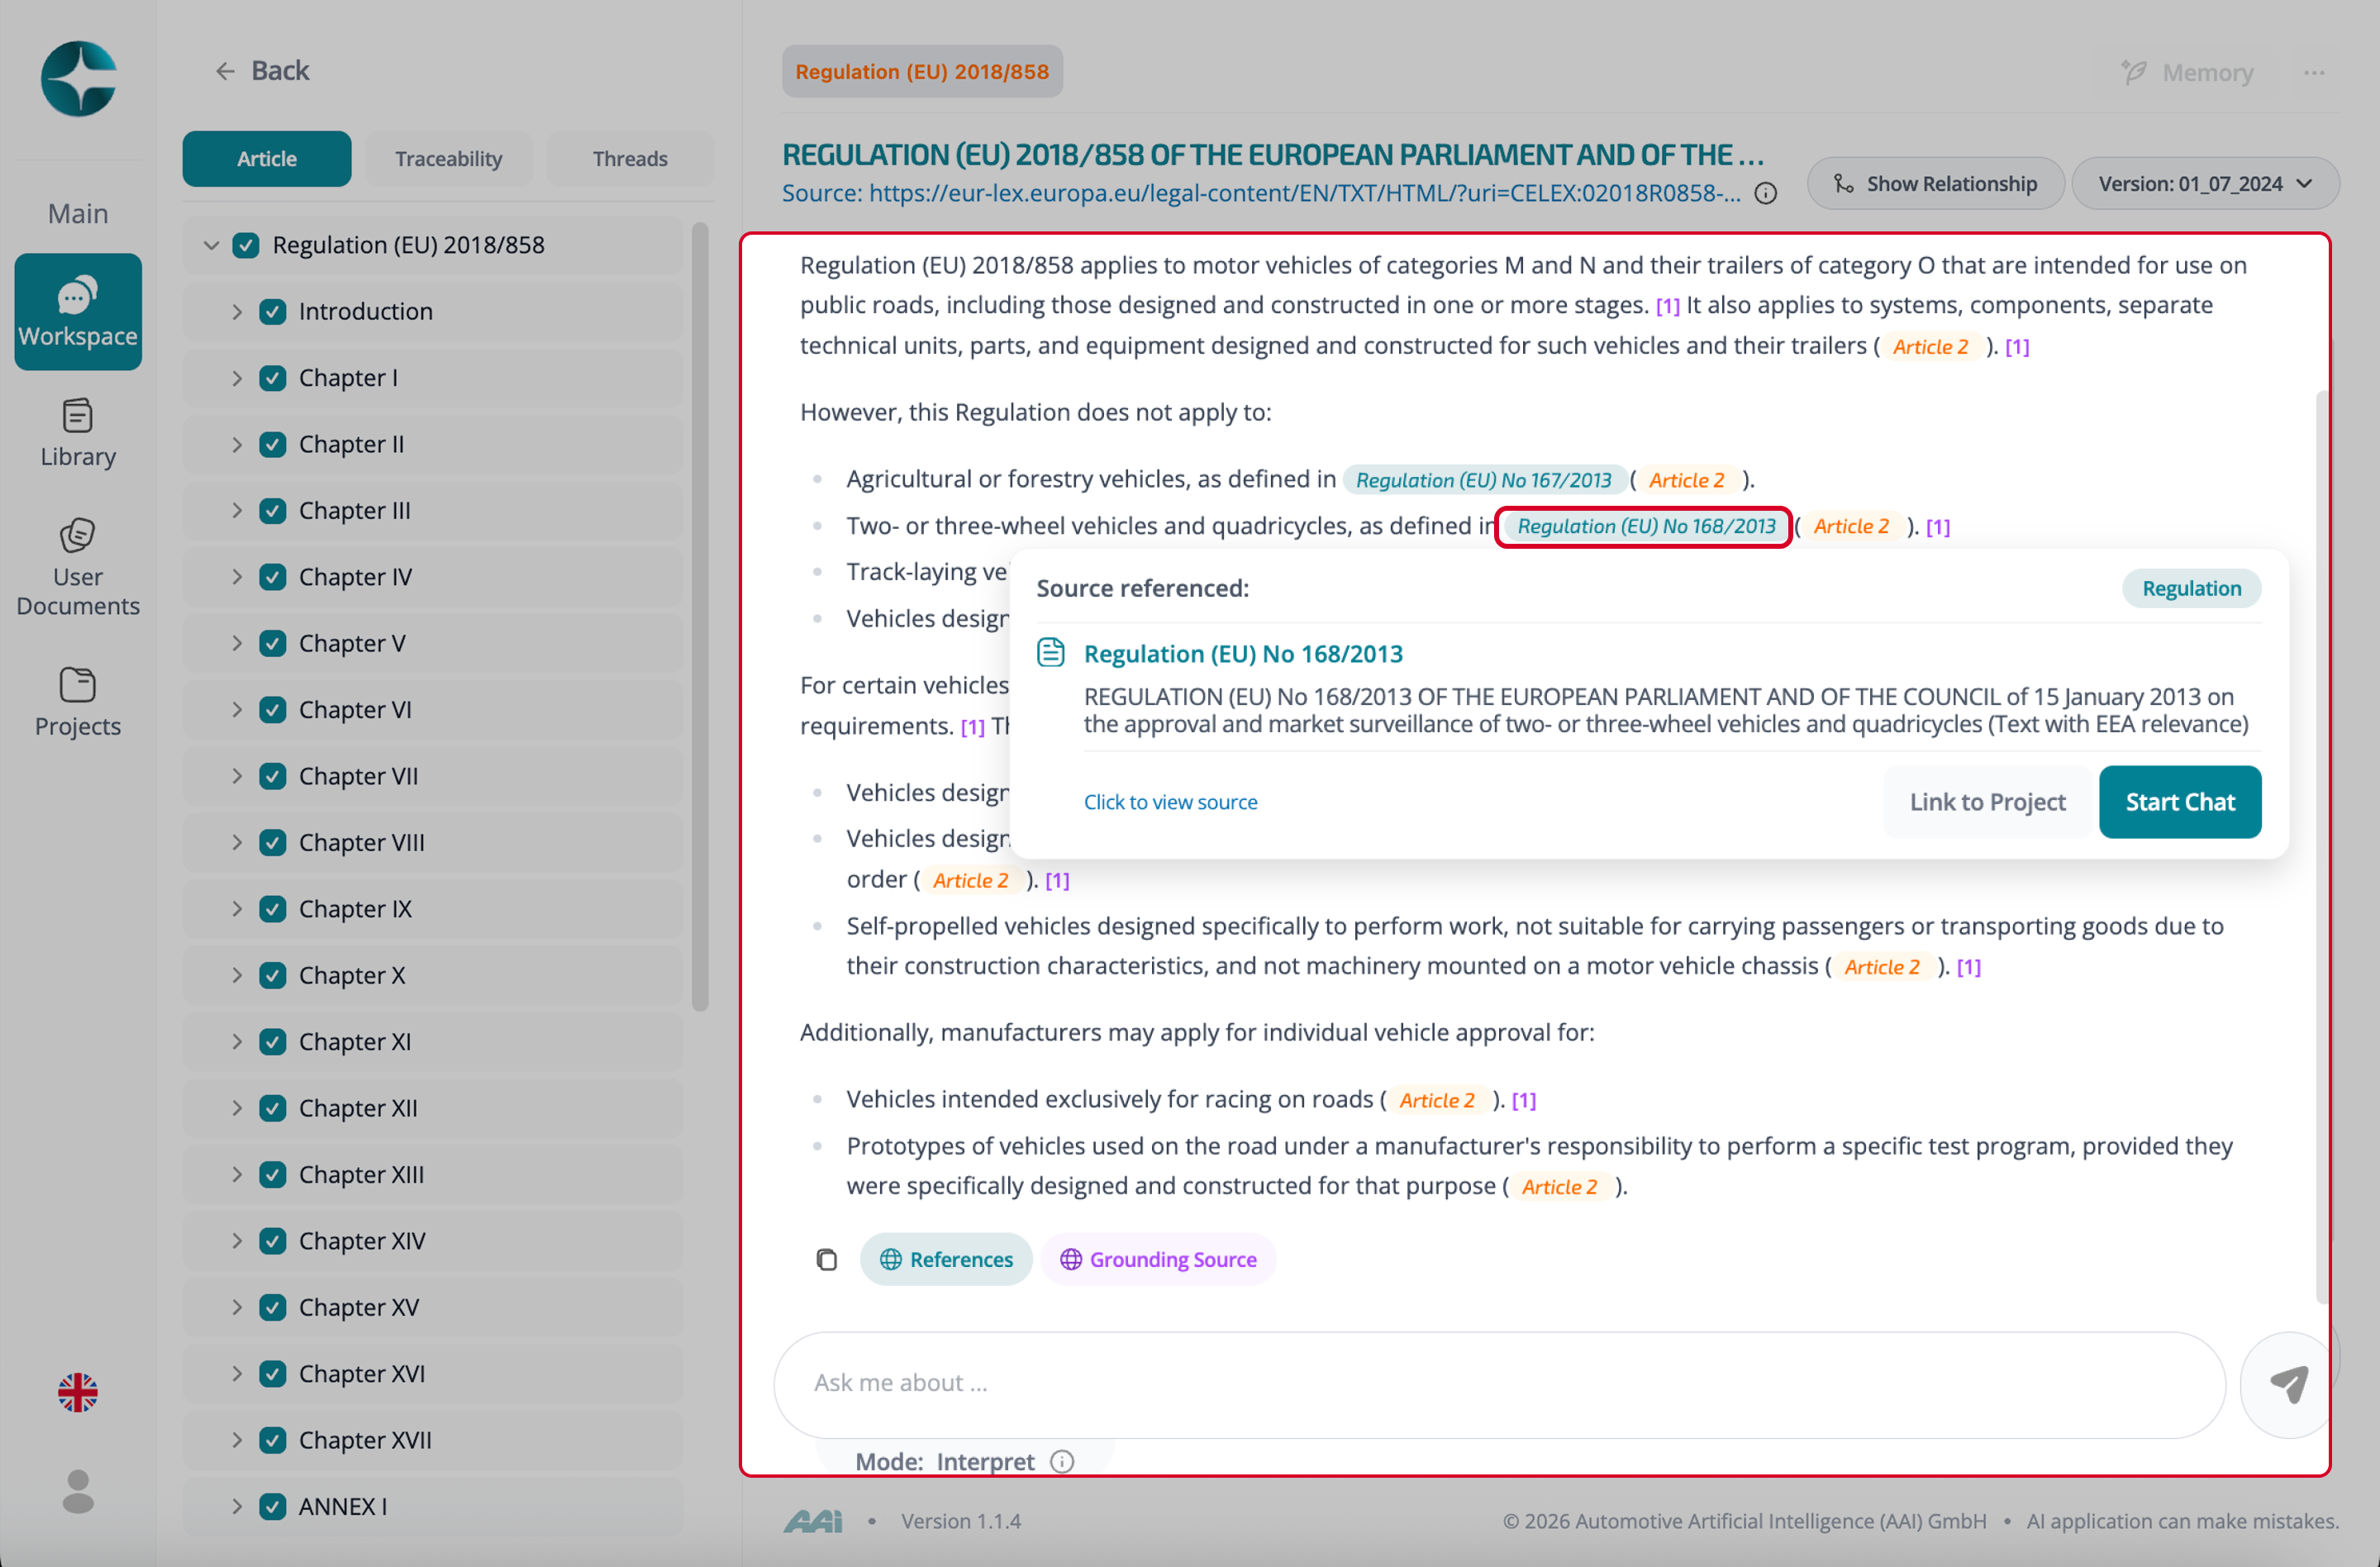Click the Regulation tag in source popup
Viewport: 2380px width, 1567px height.
pos(2191,588)
